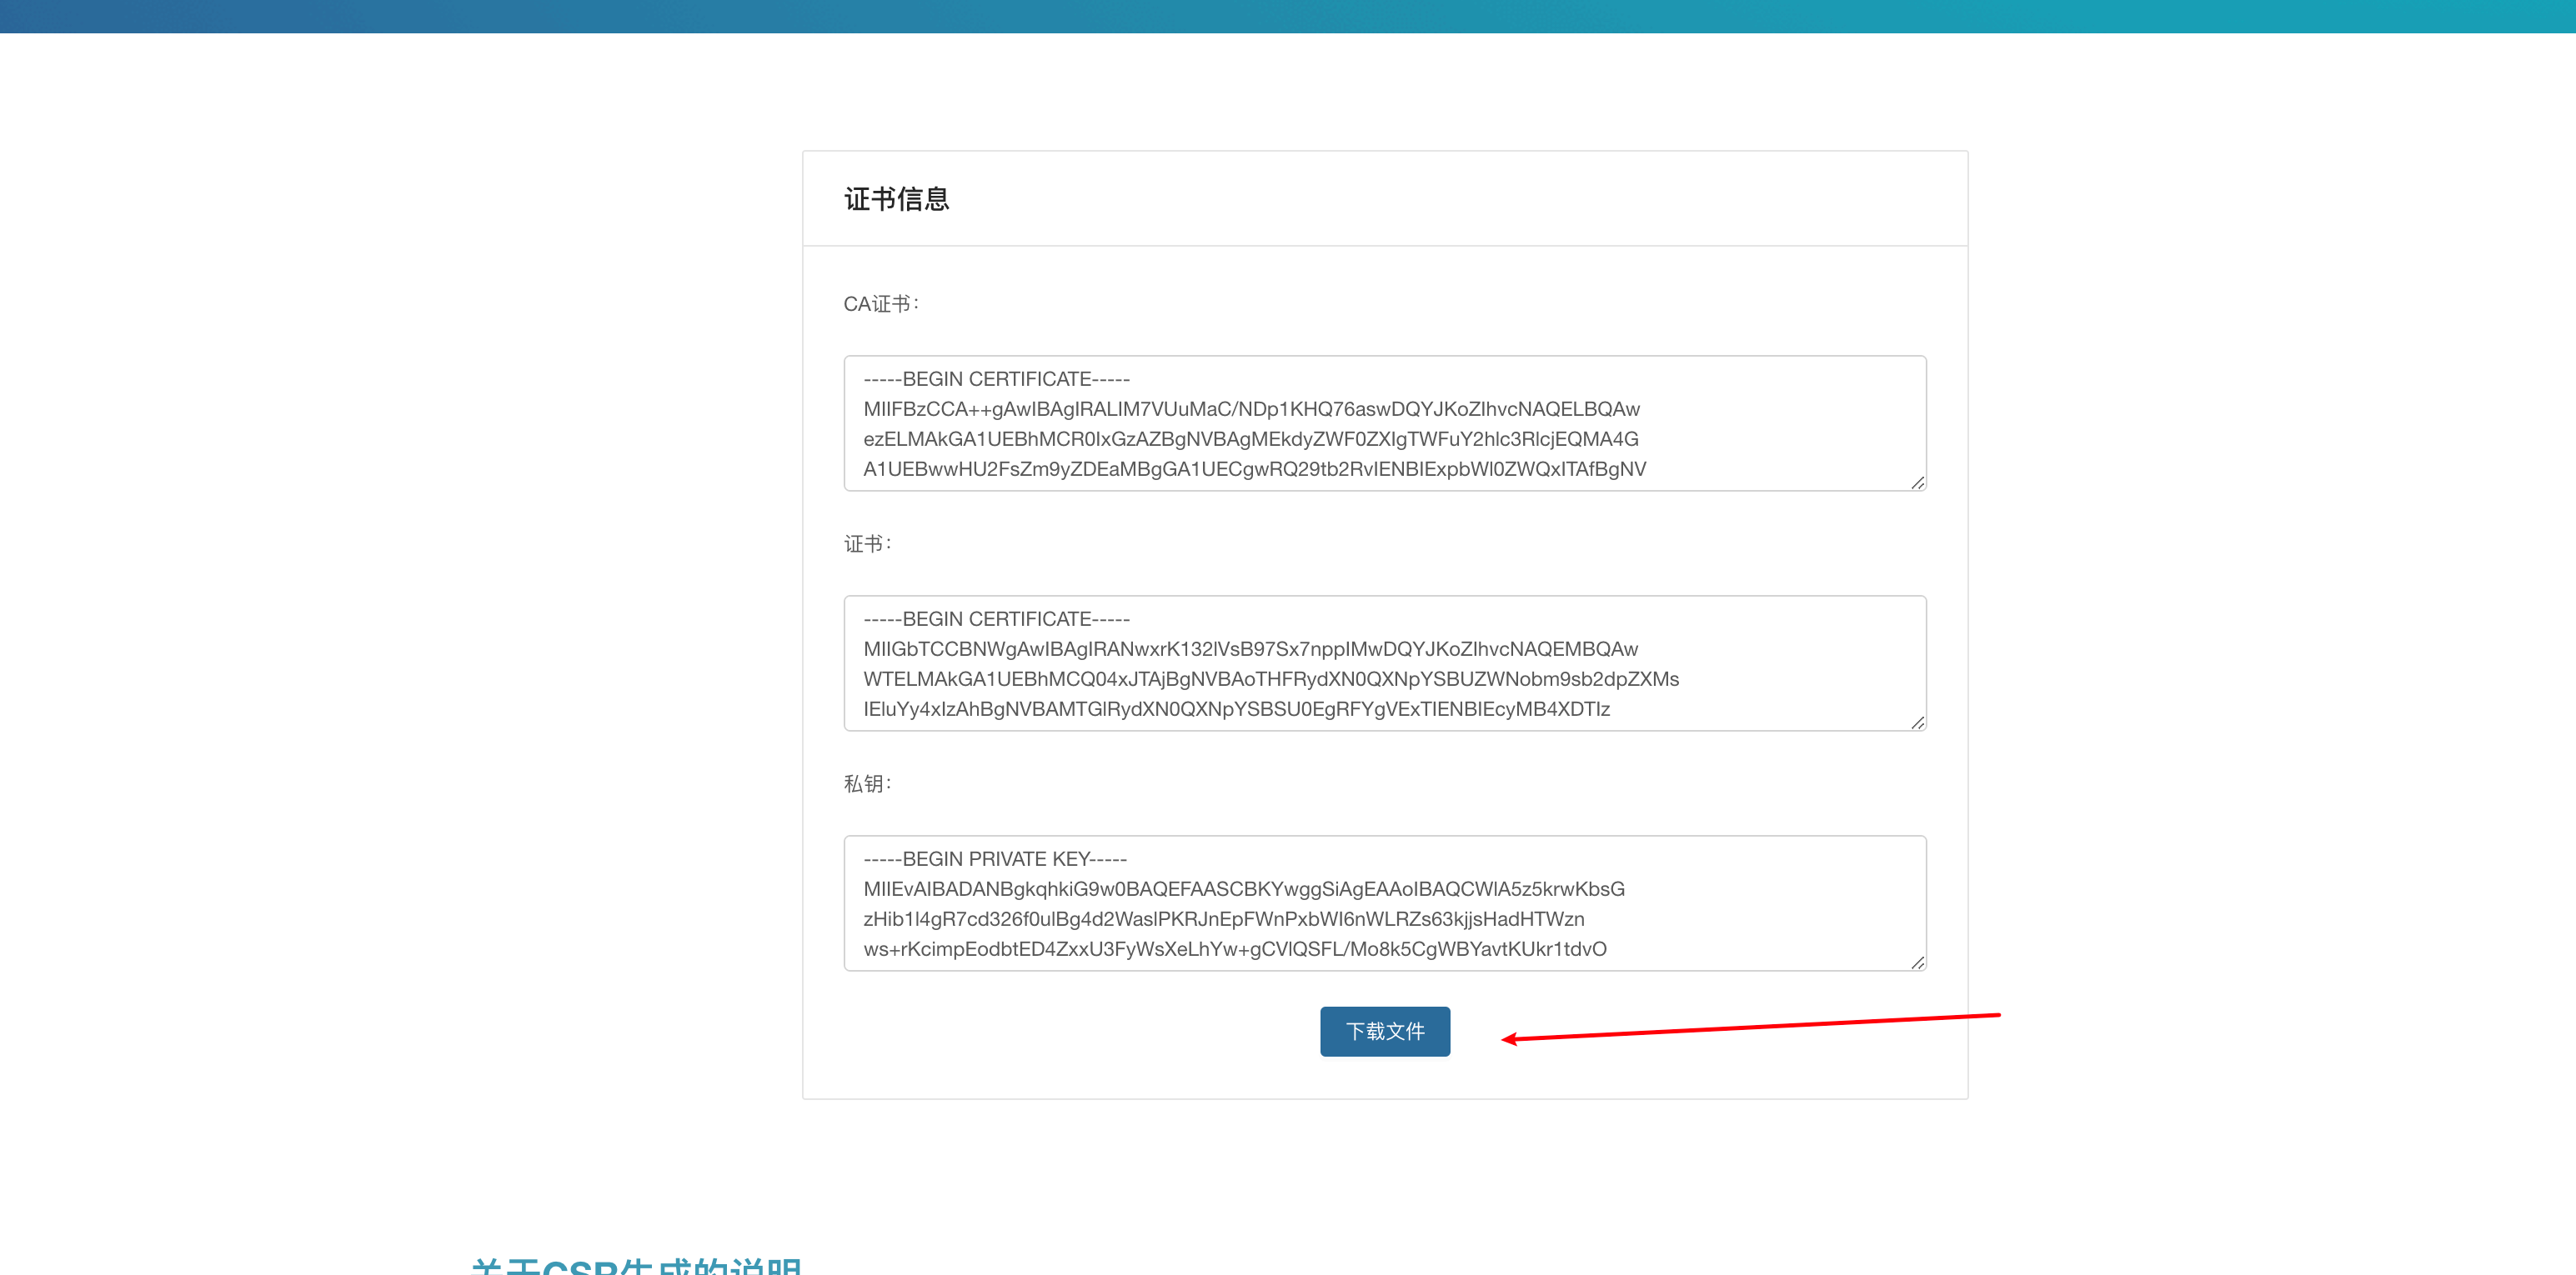Click the second line of 证书 certificate text
The image size is (2576, 1275).
tap(1251, 648)
